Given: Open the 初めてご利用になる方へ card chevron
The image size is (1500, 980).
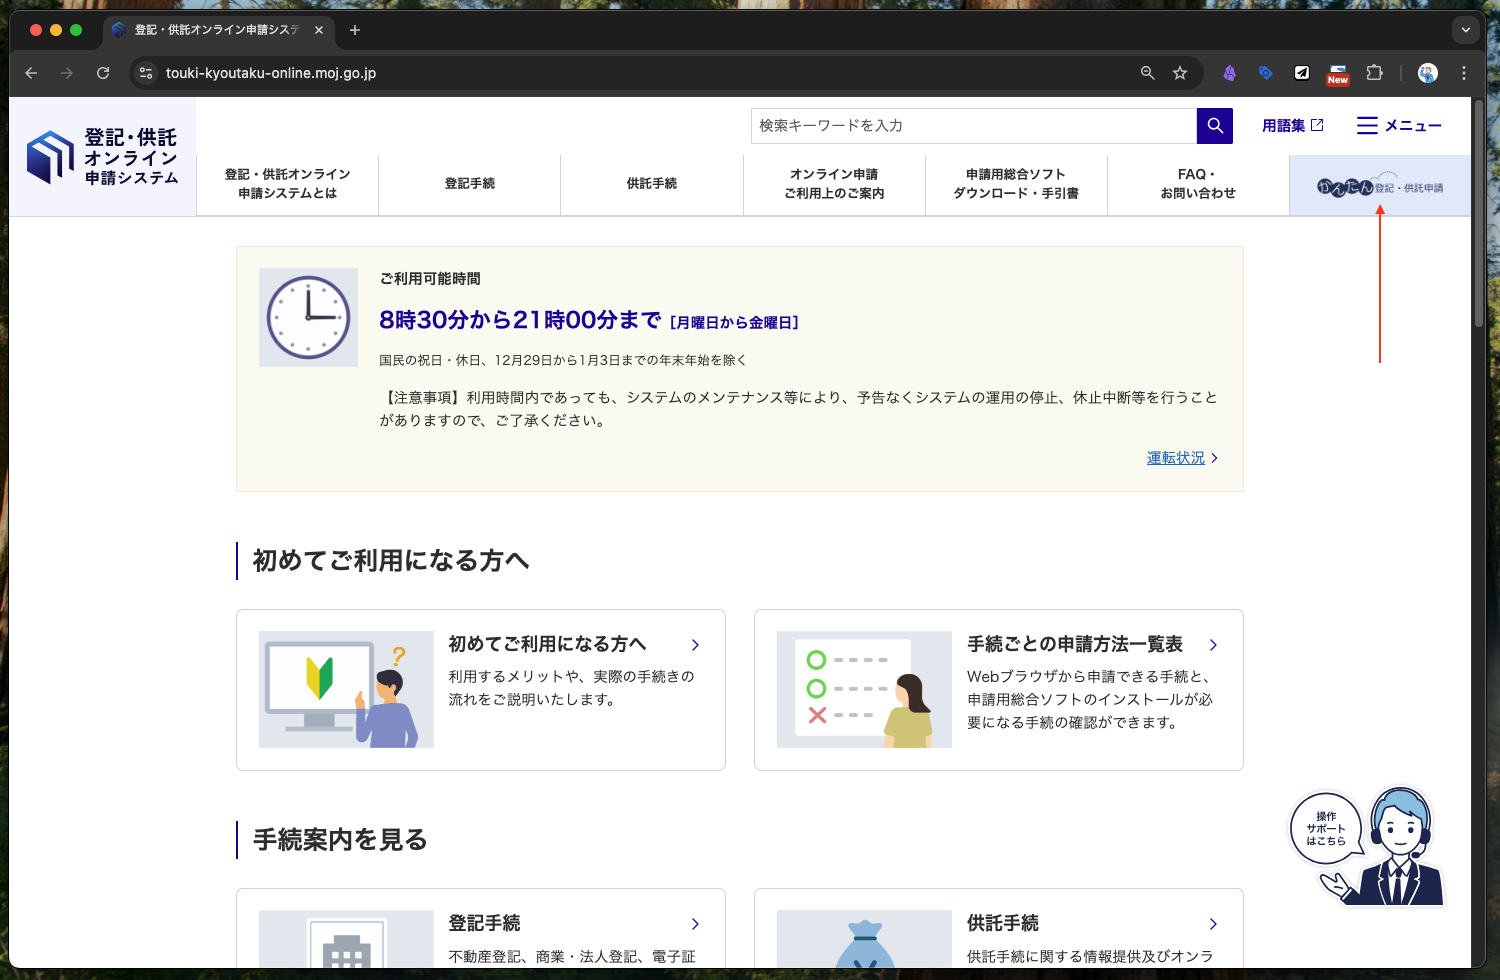Looking at the screenshot, I should point(695,645).
